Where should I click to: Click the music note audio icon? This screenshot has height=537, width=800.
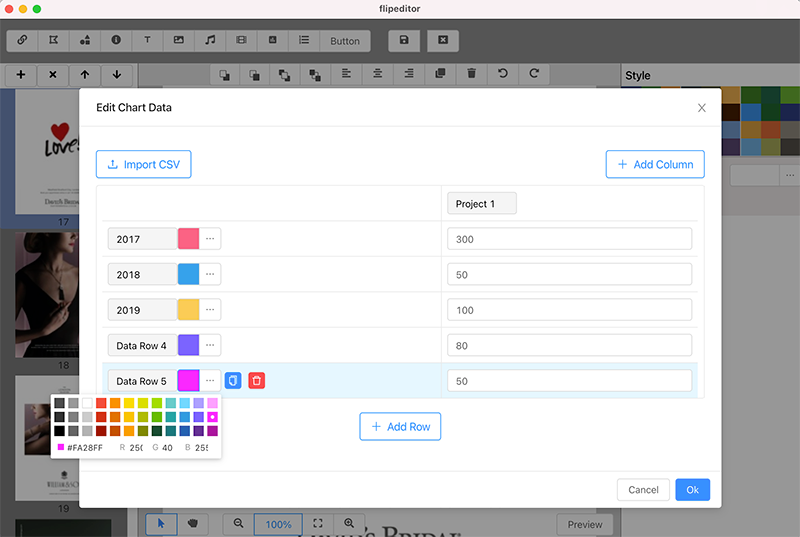click(x=210, y=40)
